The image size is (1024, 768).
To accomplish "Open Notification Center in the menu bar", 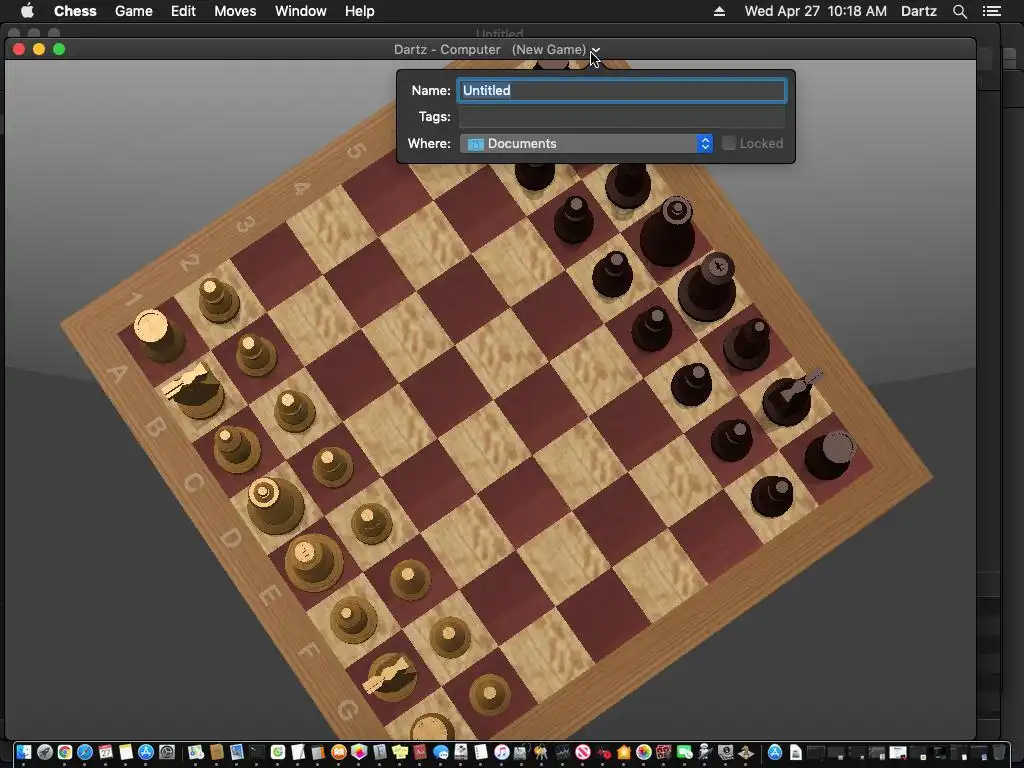I will [991, 11].
